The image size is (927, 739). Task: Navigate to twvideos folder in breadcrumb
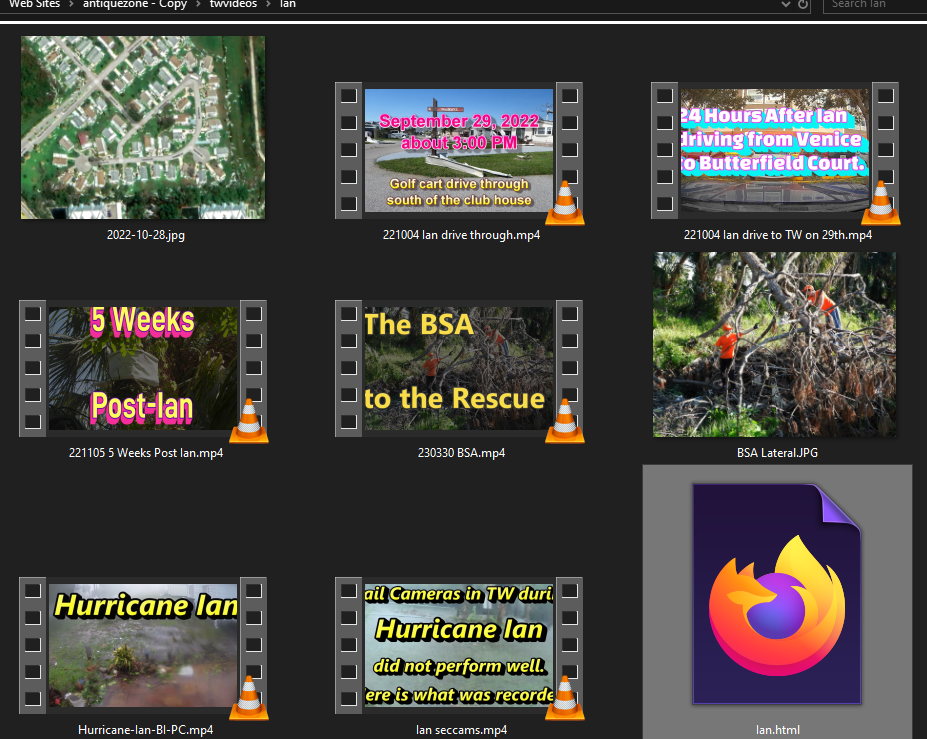click(x=232, y=5)
